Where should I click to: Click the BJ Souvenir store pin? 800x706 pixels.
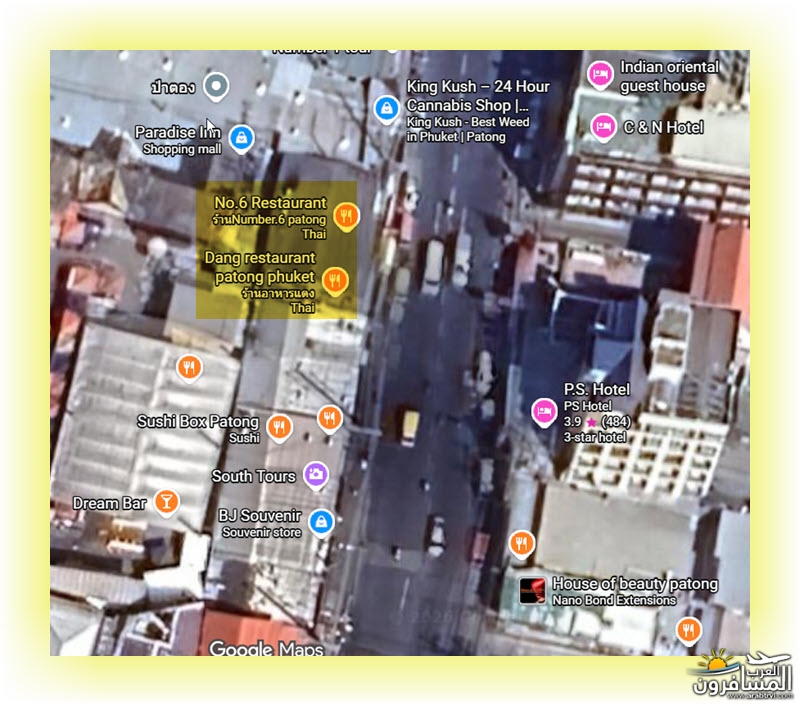pyautogui.click(x=320, y=521)
